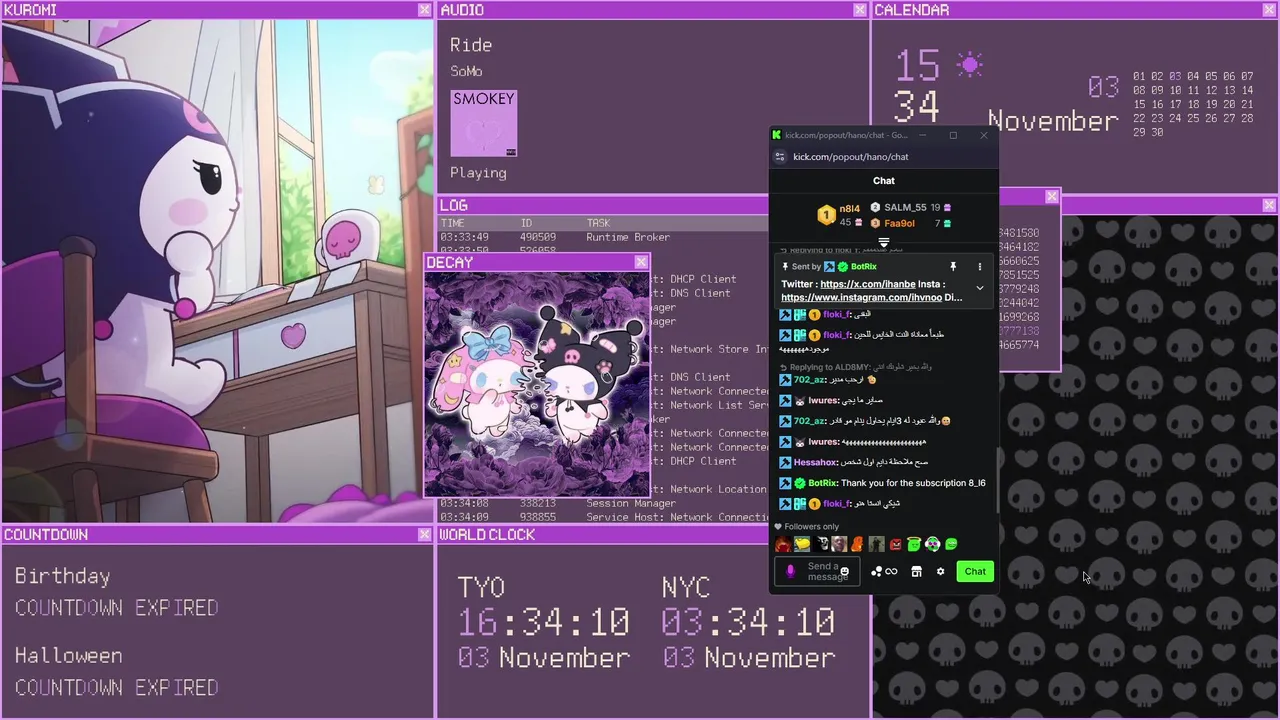The width and height of the screenshot is (1280, 720).
Task: Click the purple microphone icon in message box
Action: coord(790,571)
